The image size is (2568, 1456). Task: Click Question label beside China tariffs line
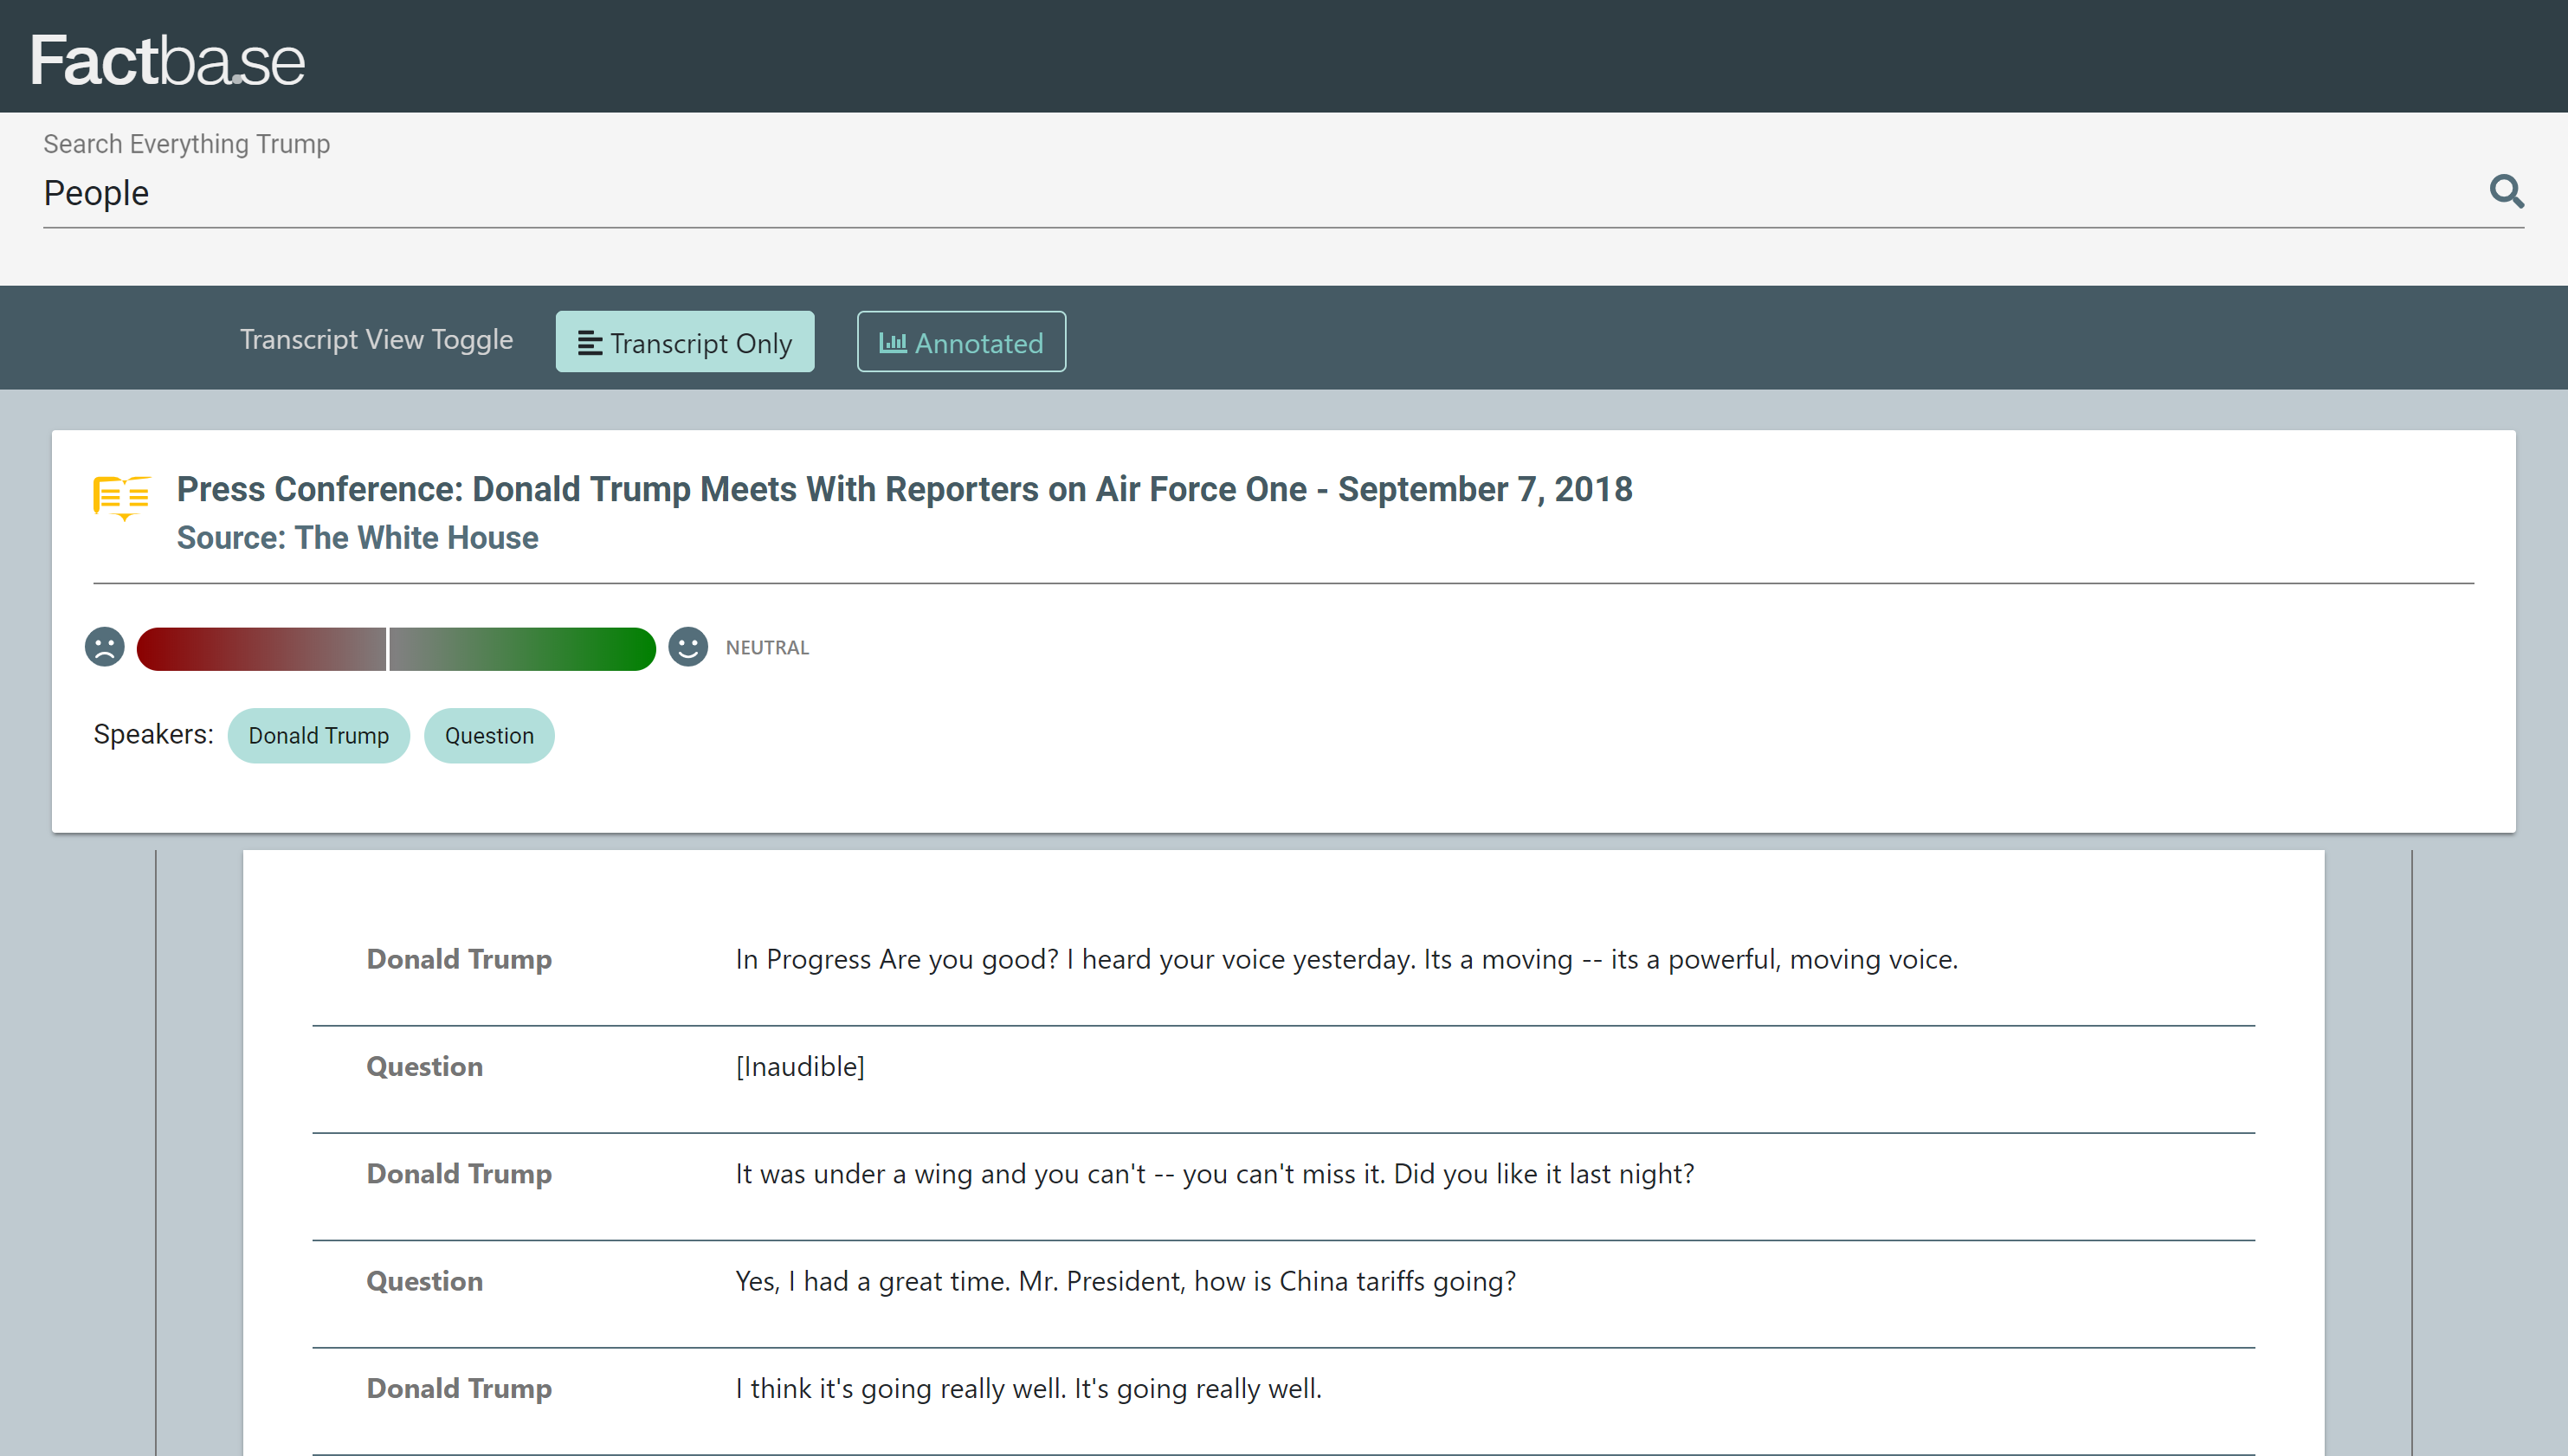[424, 1281]
